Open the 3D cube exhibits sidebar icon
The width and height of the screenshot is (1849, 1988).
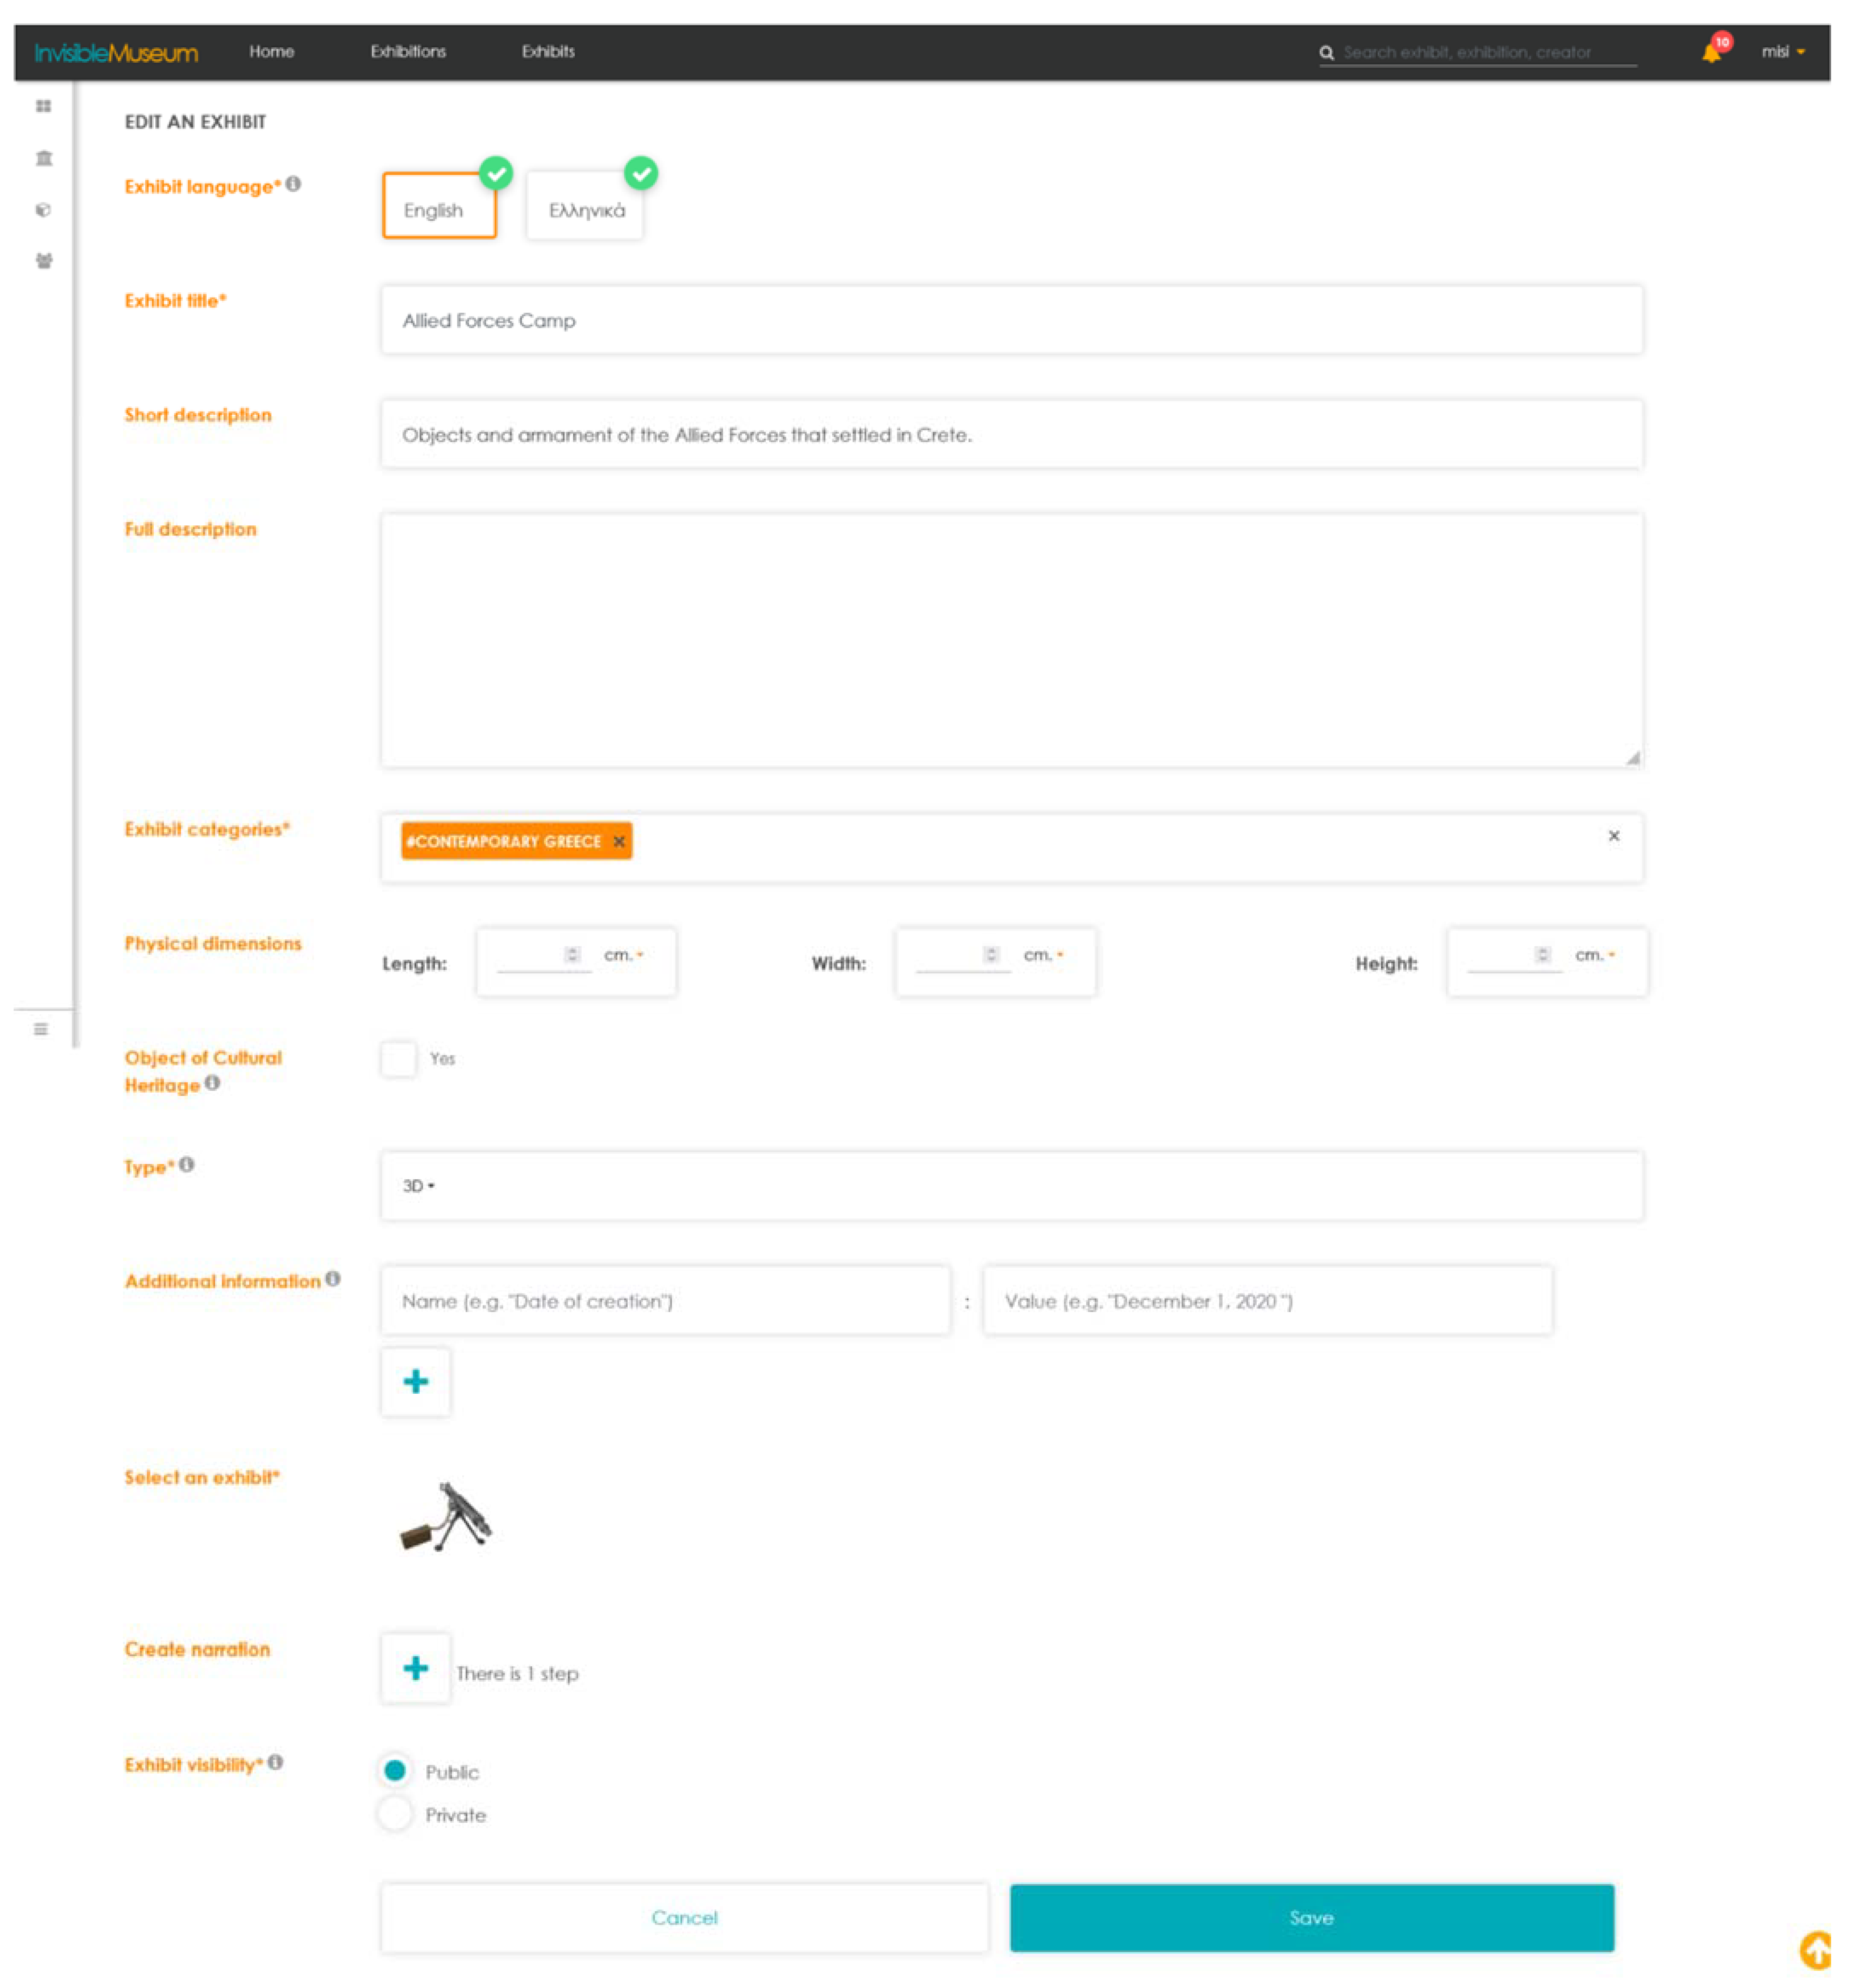(x=43, y=210)
